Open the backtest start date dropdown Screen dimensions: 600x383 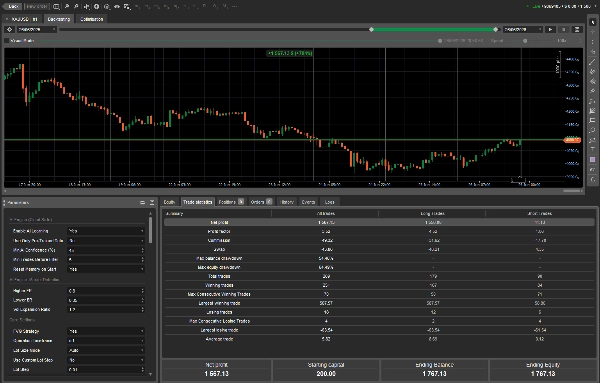(x=36, y=29)
